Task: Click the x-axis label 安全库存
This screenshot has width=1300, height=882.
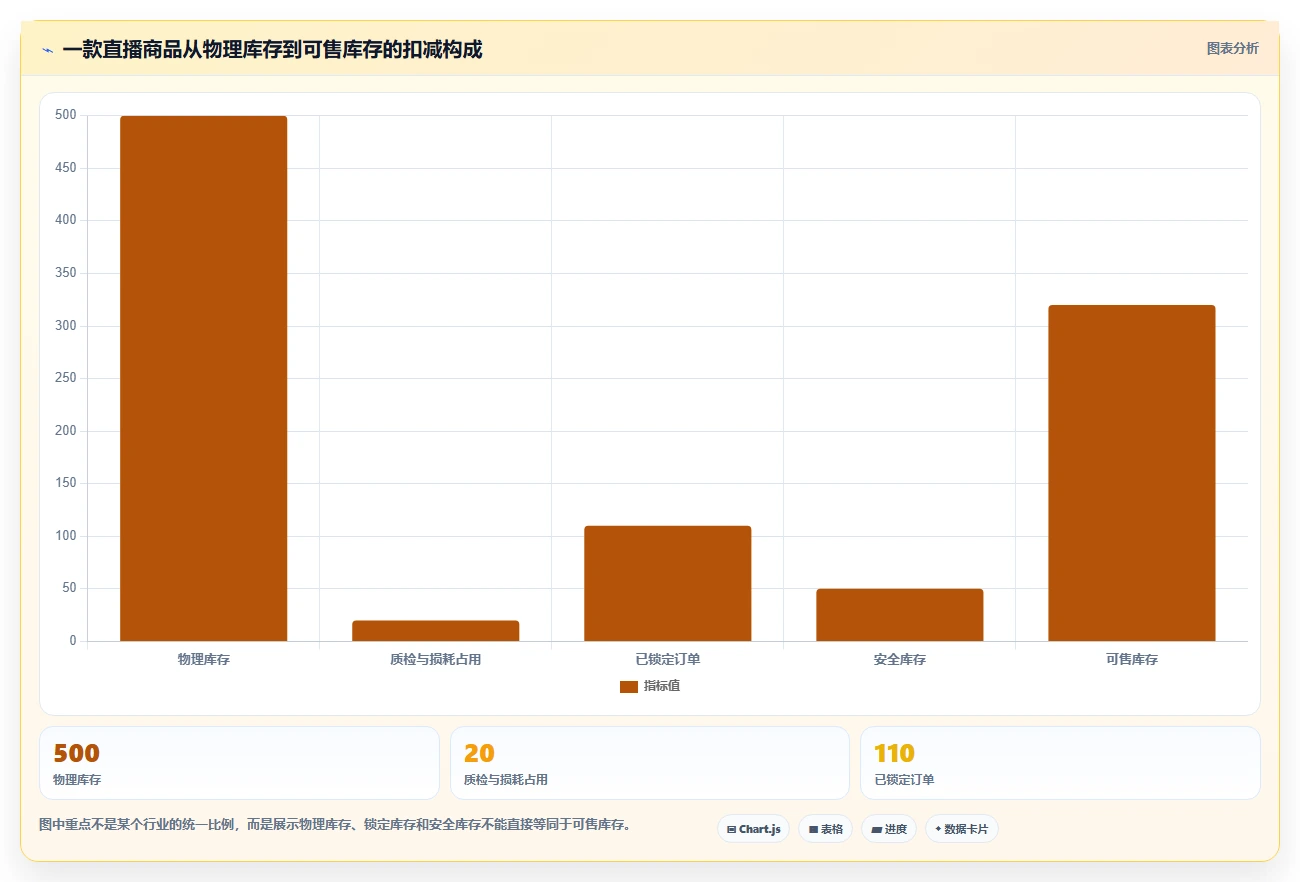Action: point(899,660)
